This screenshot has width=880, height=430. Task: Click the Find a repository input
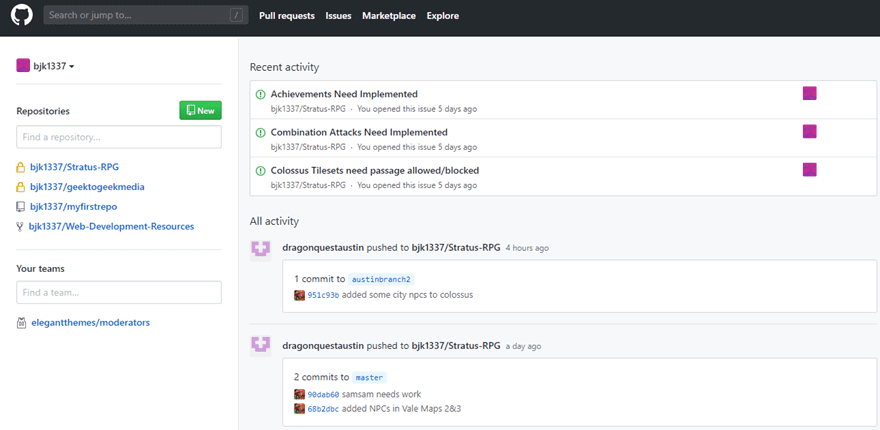pyautogui.click(x=119, y=137)
